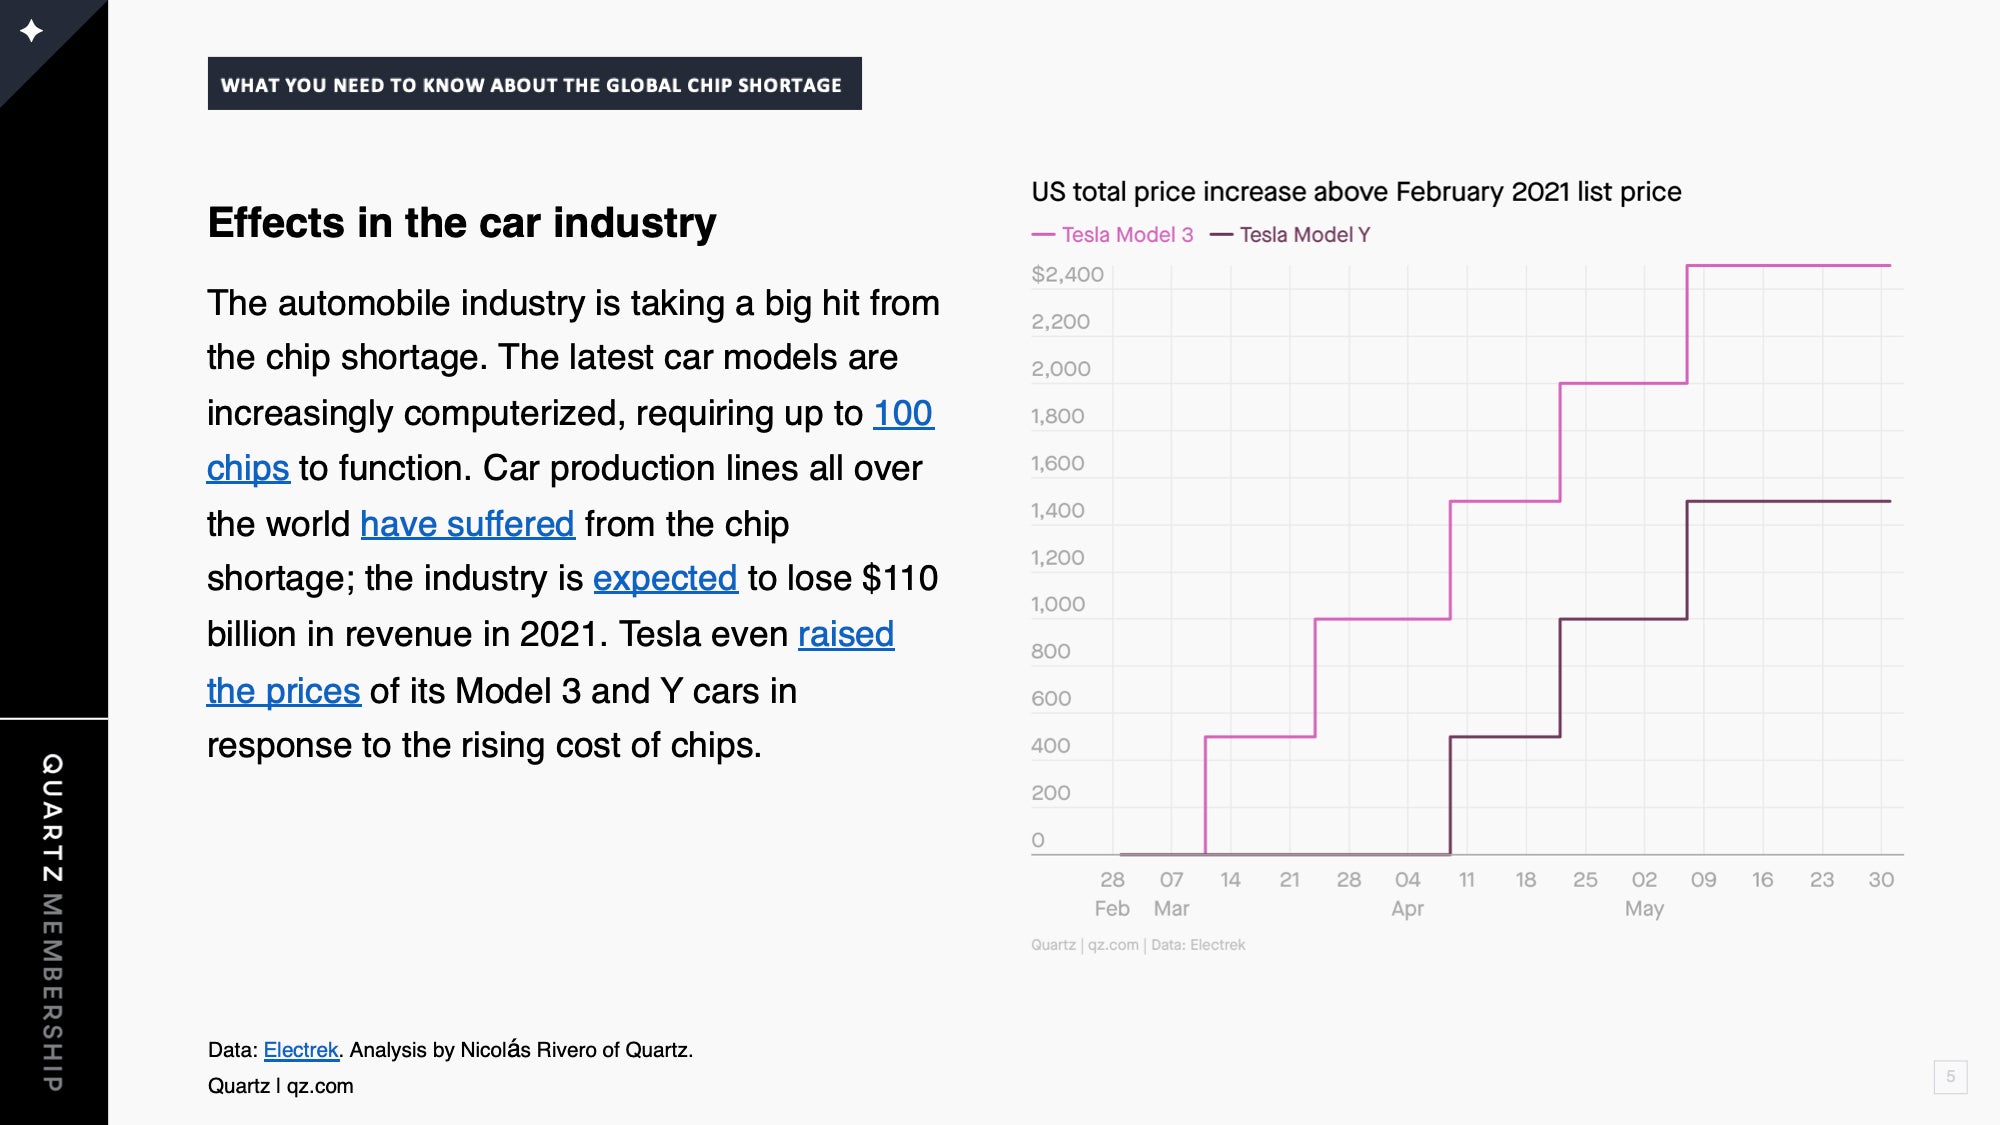Click the "Quartz | qz.com" footer text
Viewport: 2000px width, 1125px height.
tap(281, 1086)
